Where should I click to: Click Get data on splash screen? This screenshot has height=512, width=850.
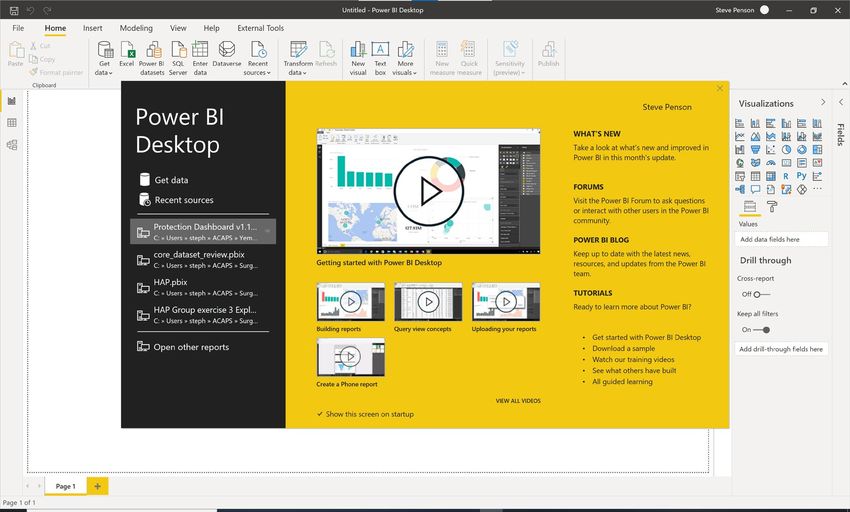[164, 180]
